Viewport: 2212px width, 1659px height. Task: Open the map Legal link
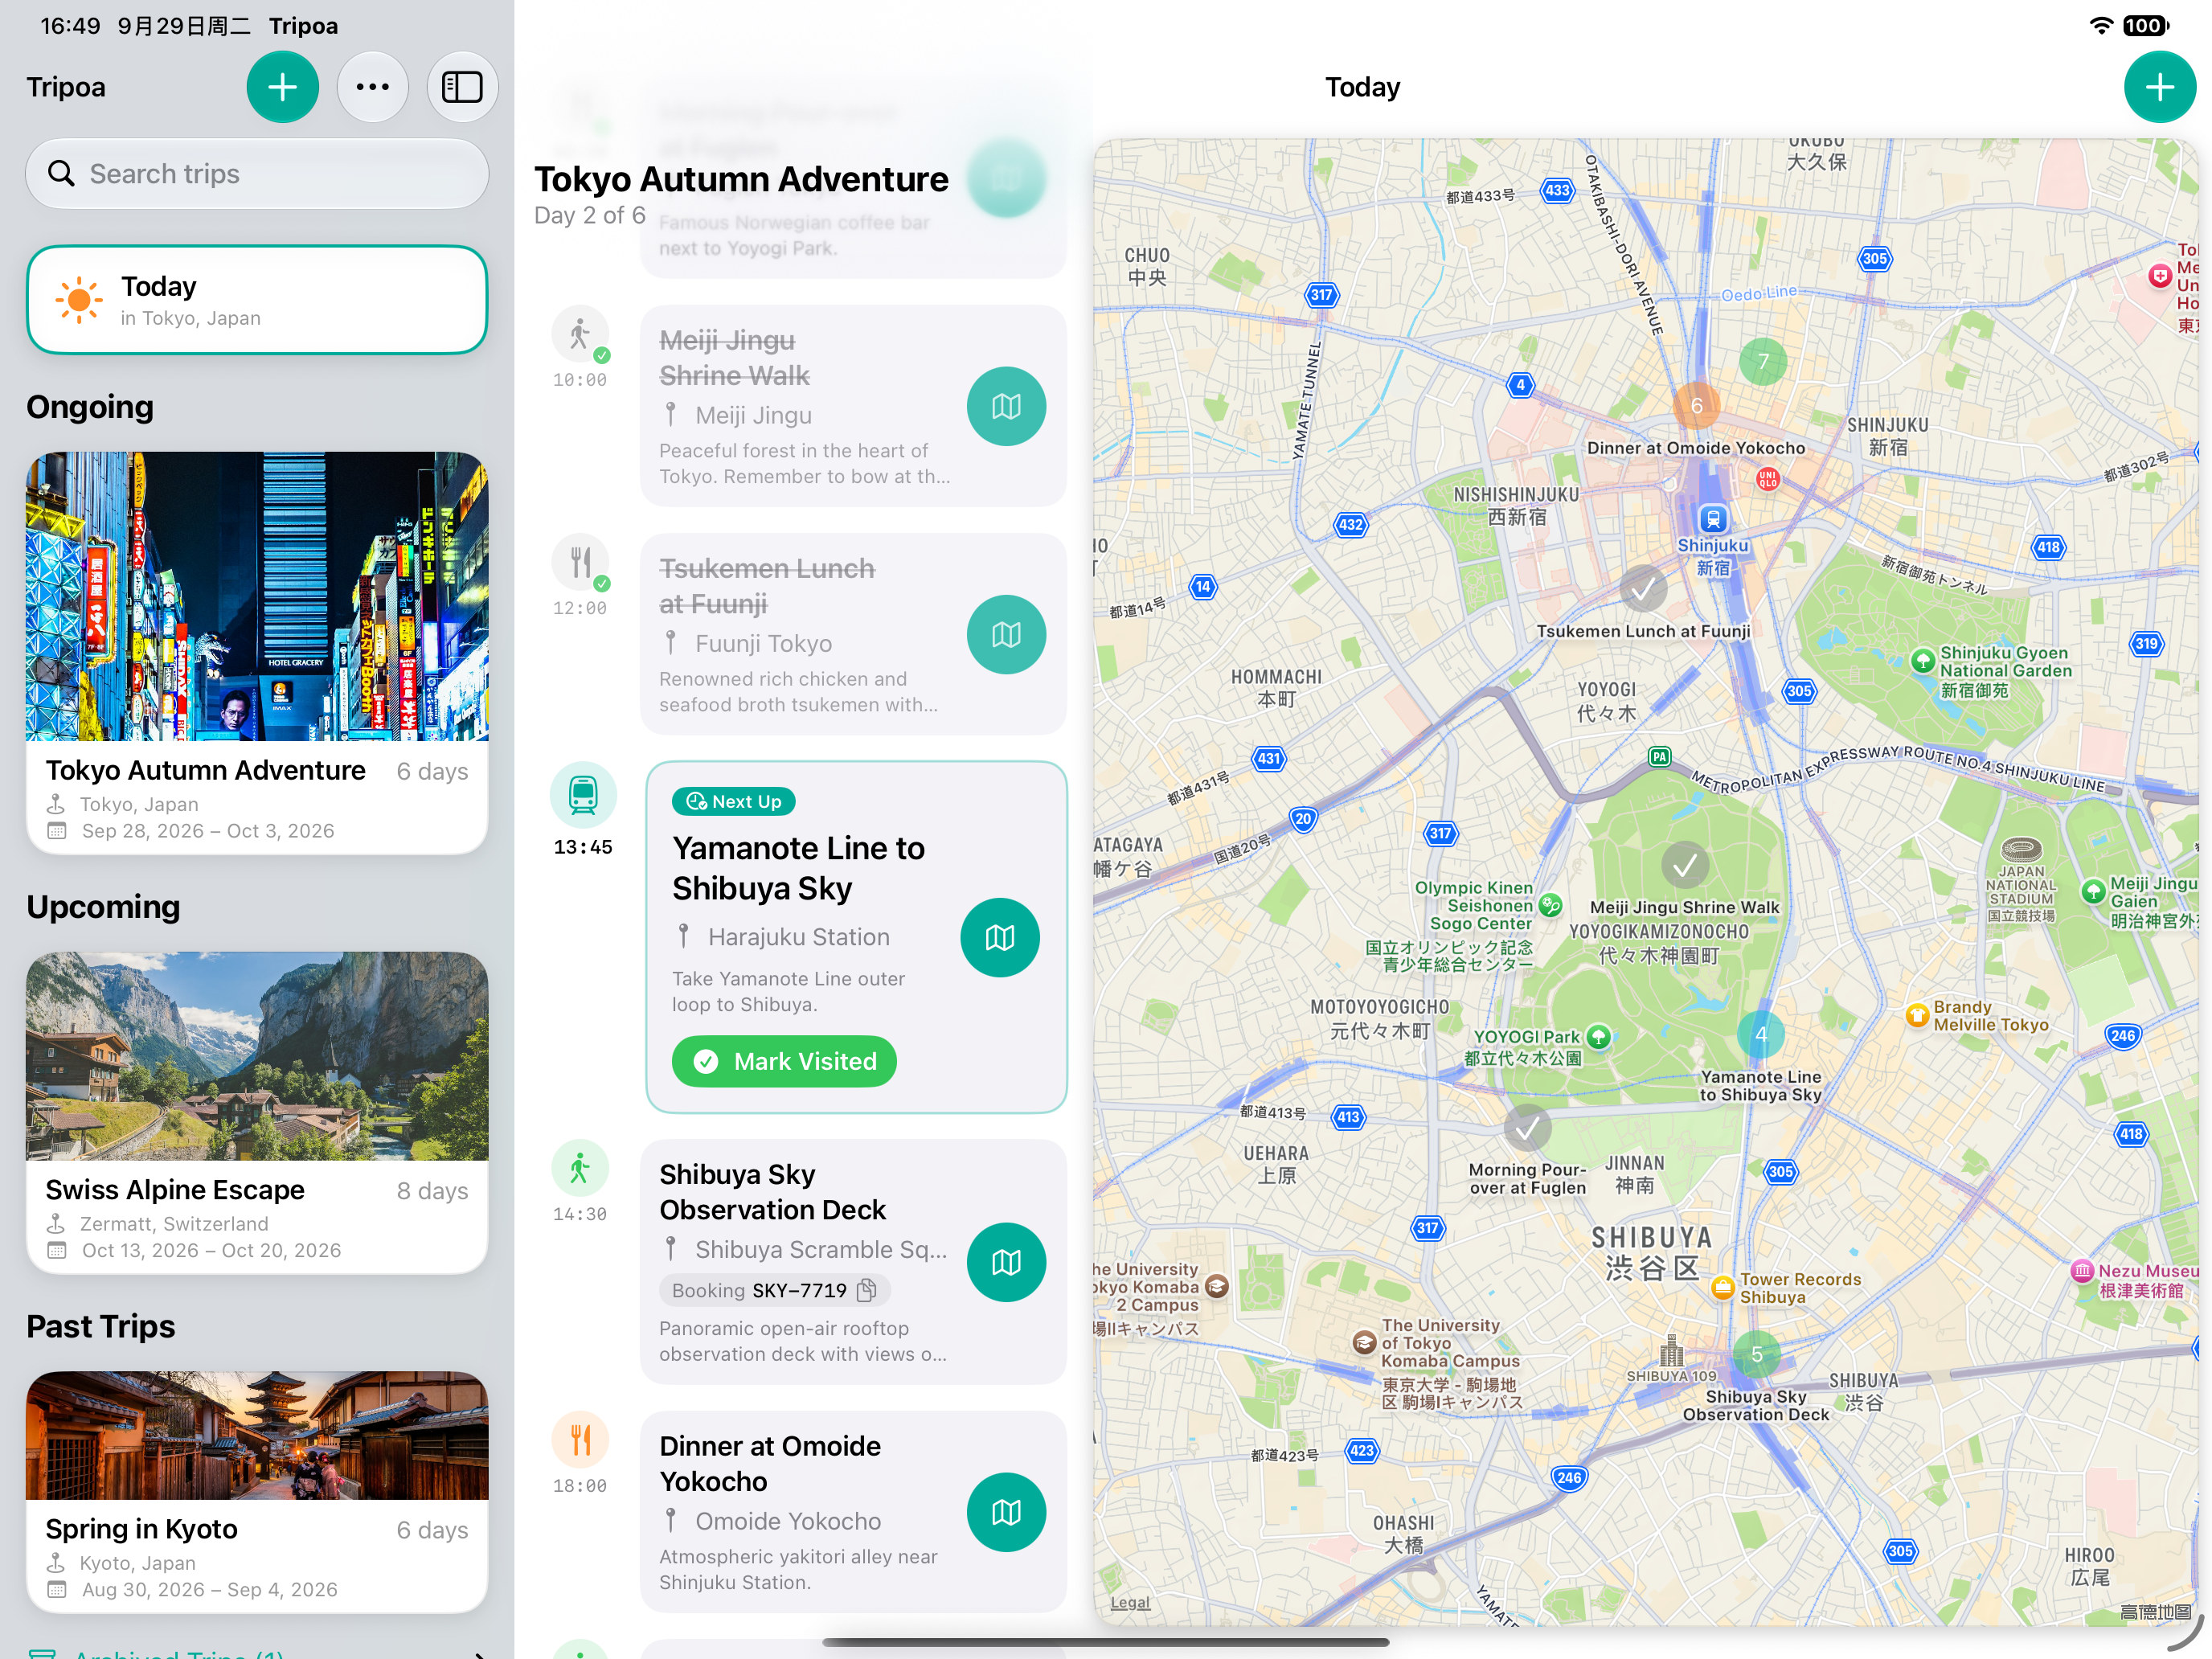pyautogui.click(x=1130, y=1602)
